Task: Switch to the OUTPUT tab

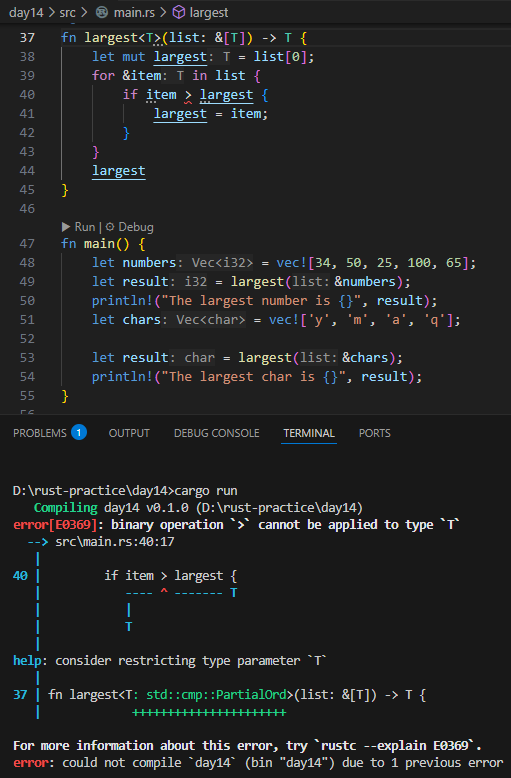Action: click(129, 433)
